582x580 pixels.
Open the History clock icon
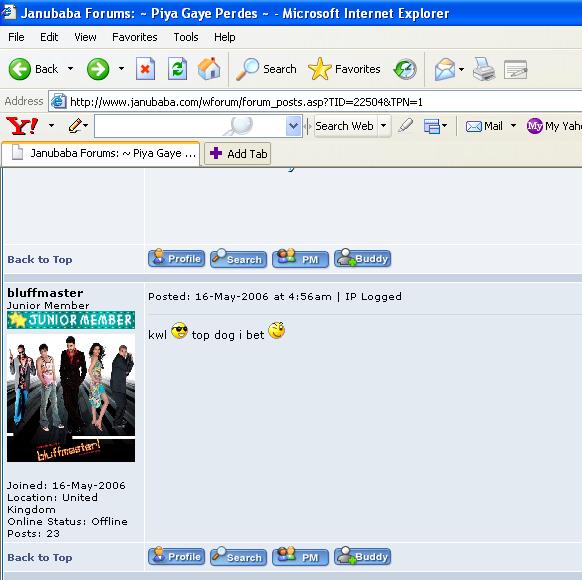405,69
